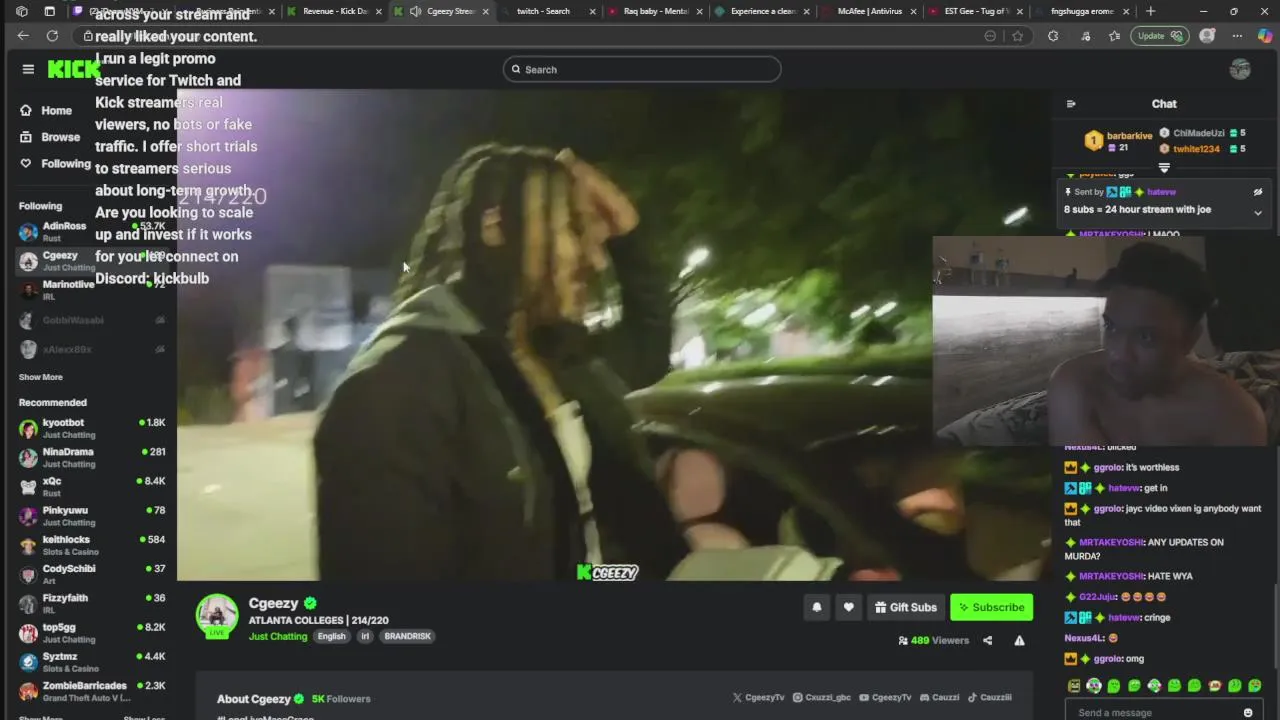Switch to the twitch - Search tab
The height and width of the screenshot is (720, 1280).
click(548, 11)
